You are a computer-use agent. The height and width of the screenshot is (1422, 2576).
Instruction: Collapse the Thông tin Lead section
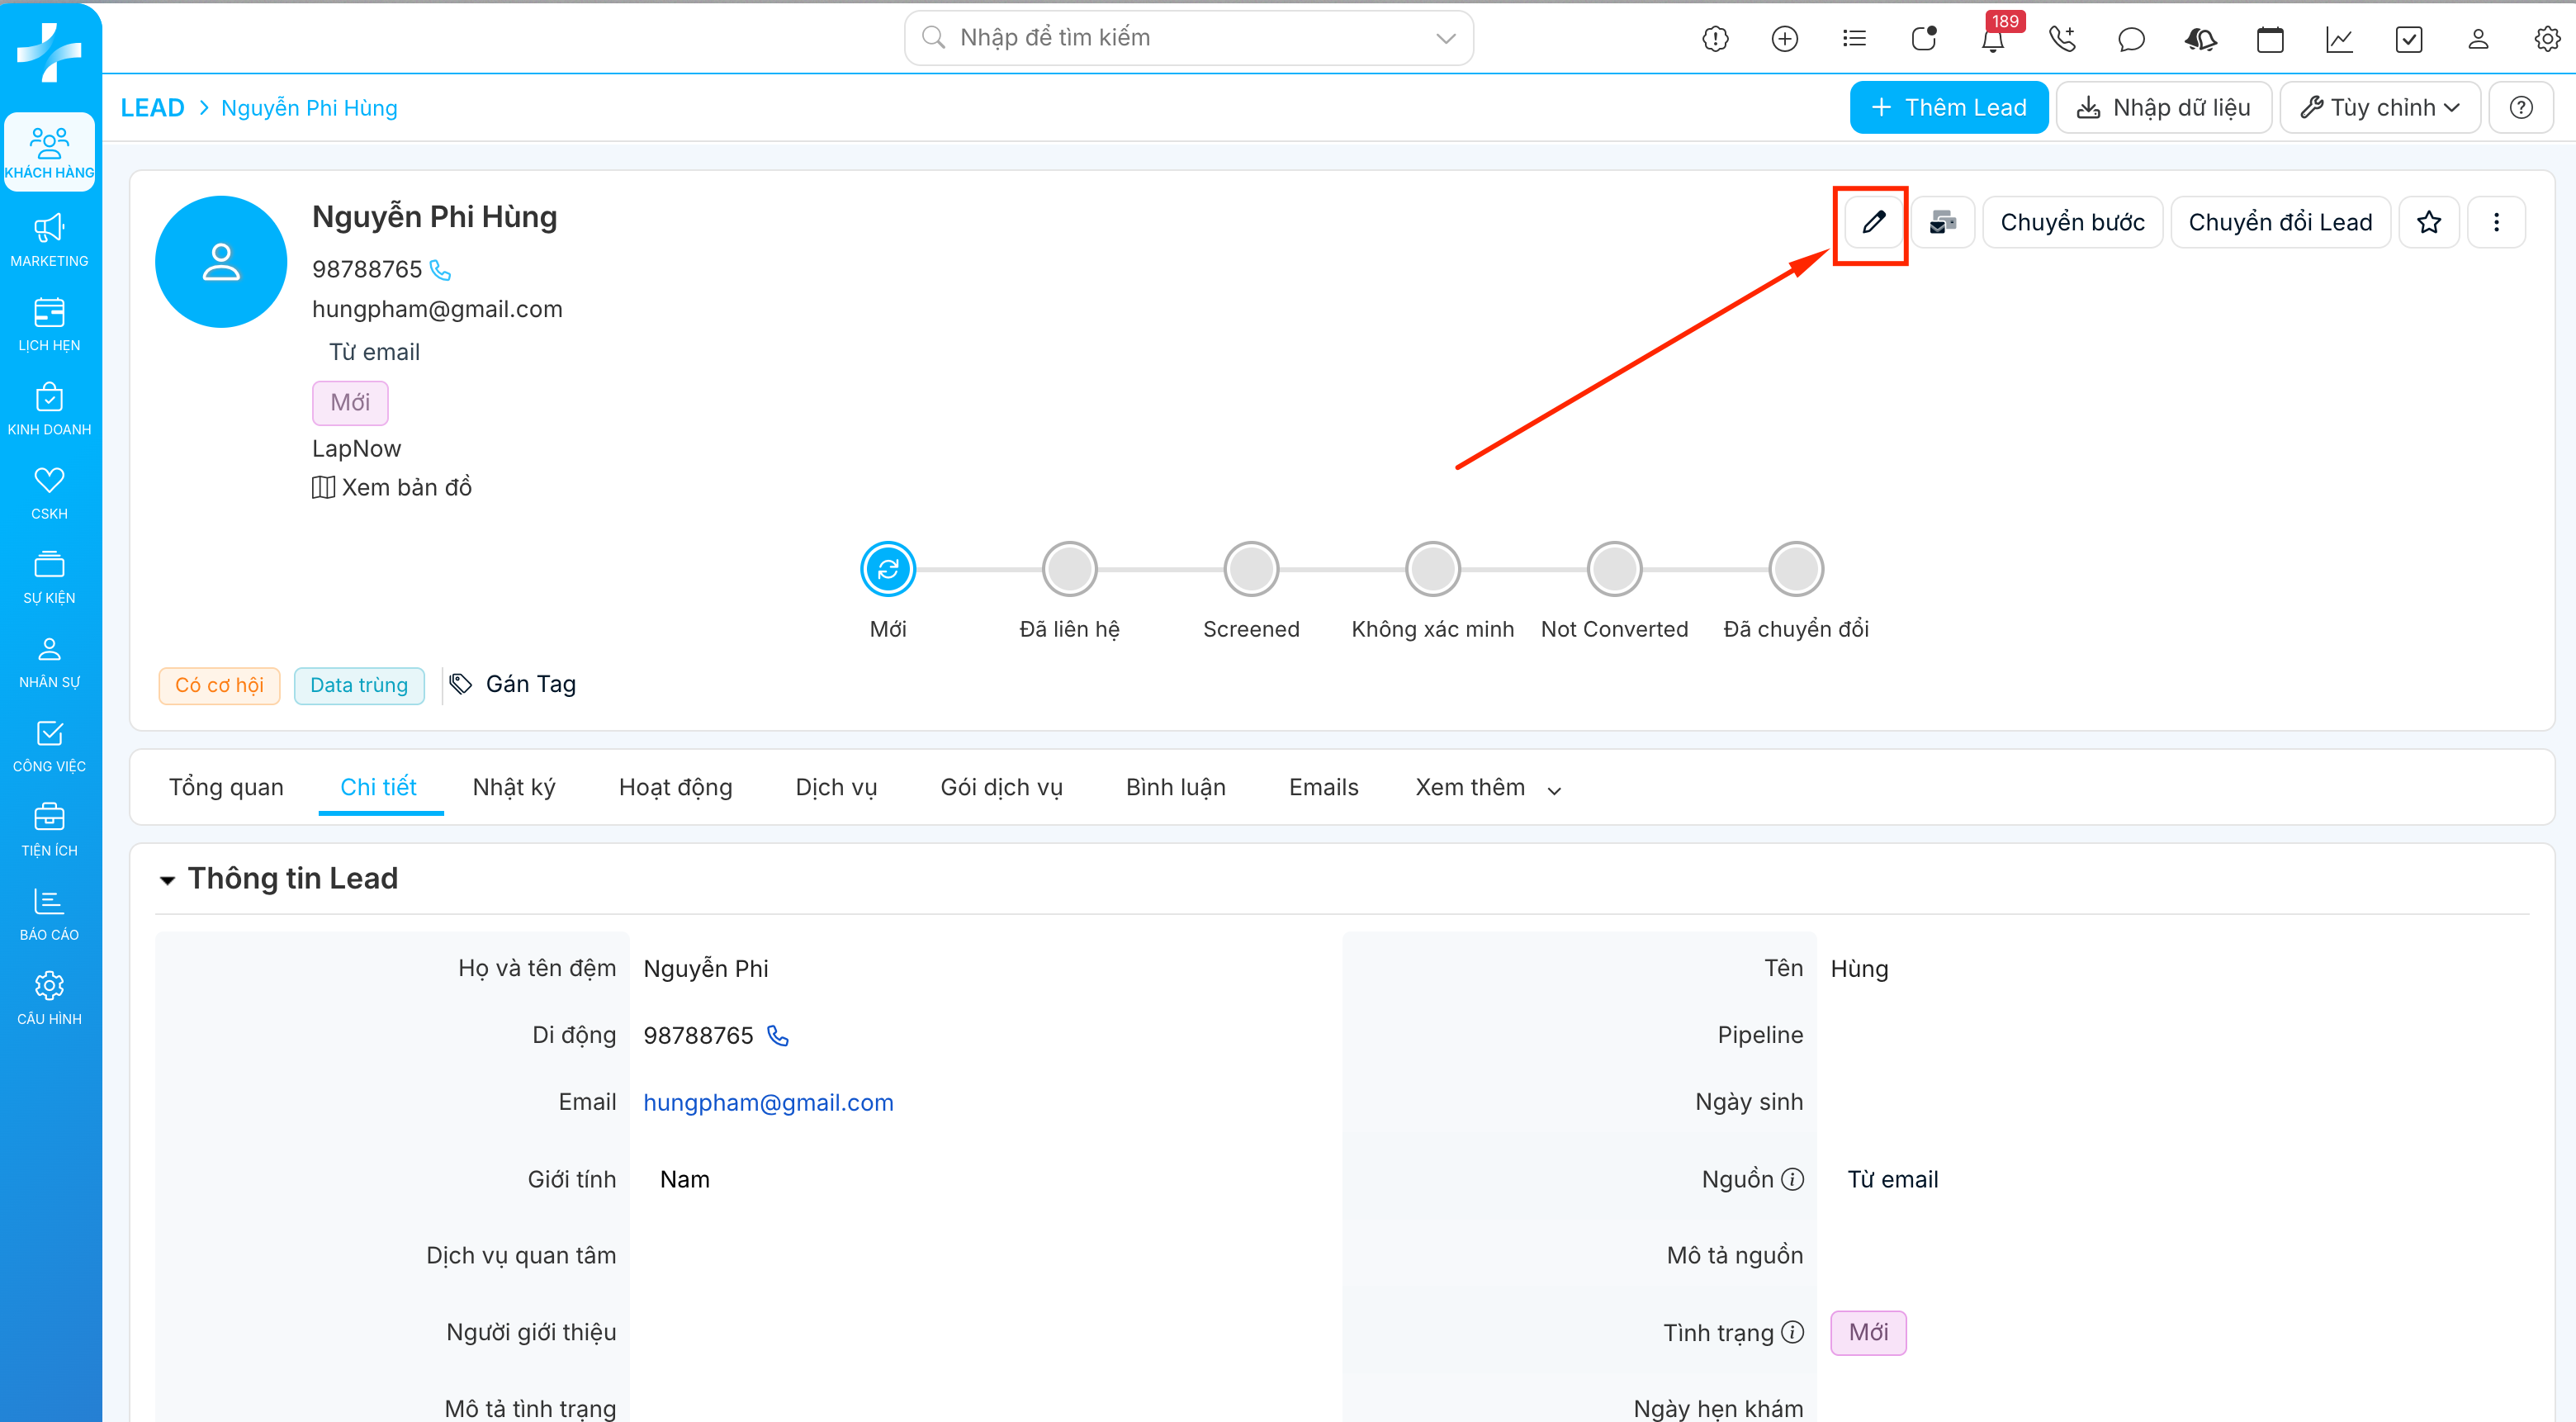[x=168, y=880]
